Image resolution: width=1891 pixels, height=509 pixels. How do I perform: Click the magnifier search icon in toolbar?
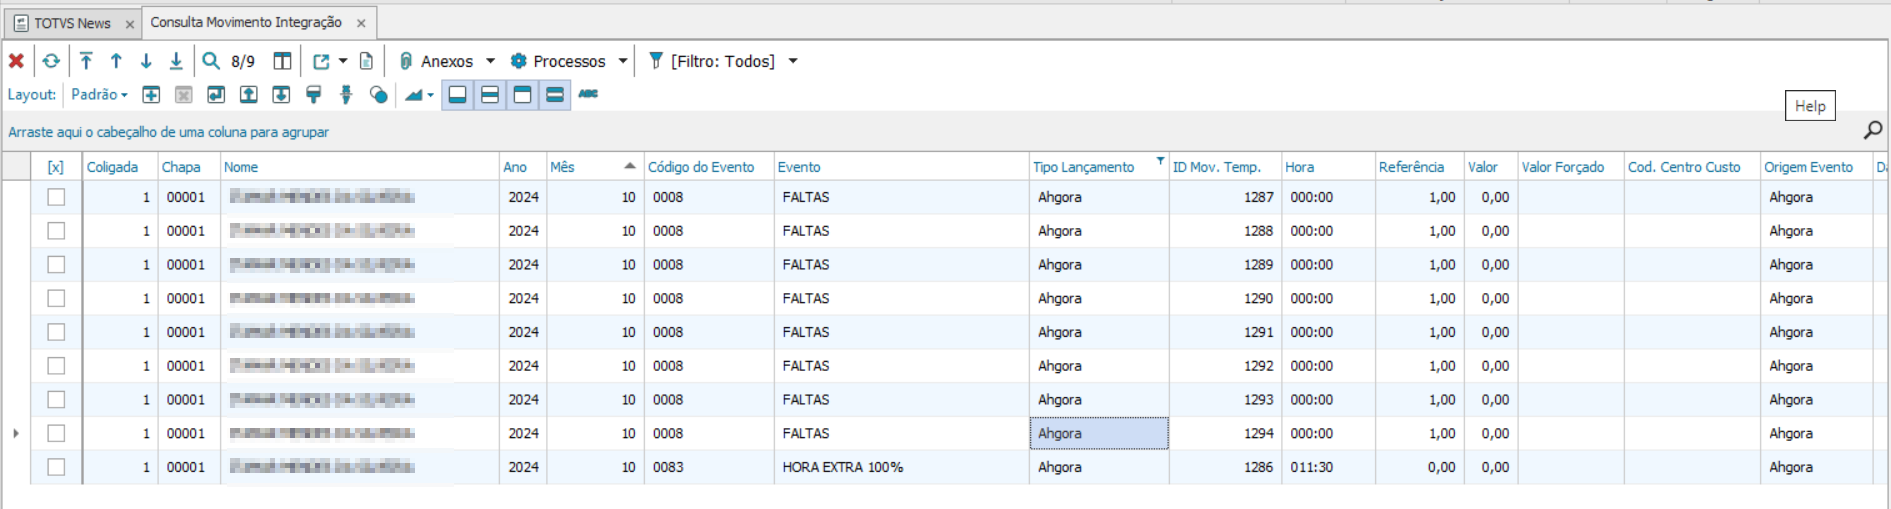point(211,61)
